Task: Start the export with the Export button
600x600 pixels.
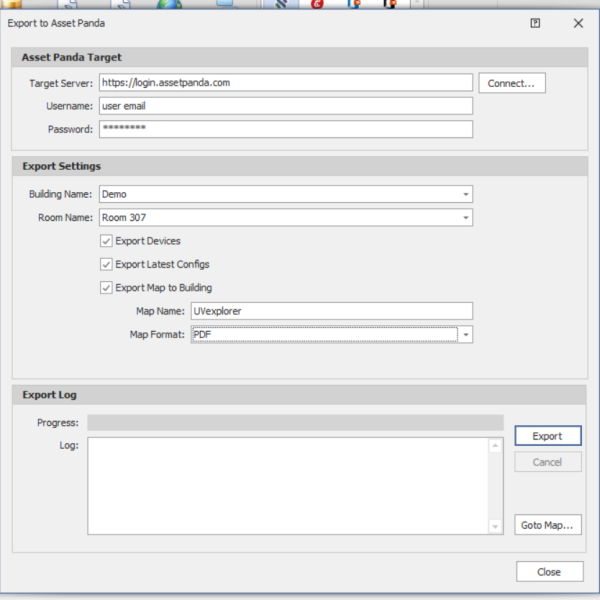Action: click(x=548, y=436)
